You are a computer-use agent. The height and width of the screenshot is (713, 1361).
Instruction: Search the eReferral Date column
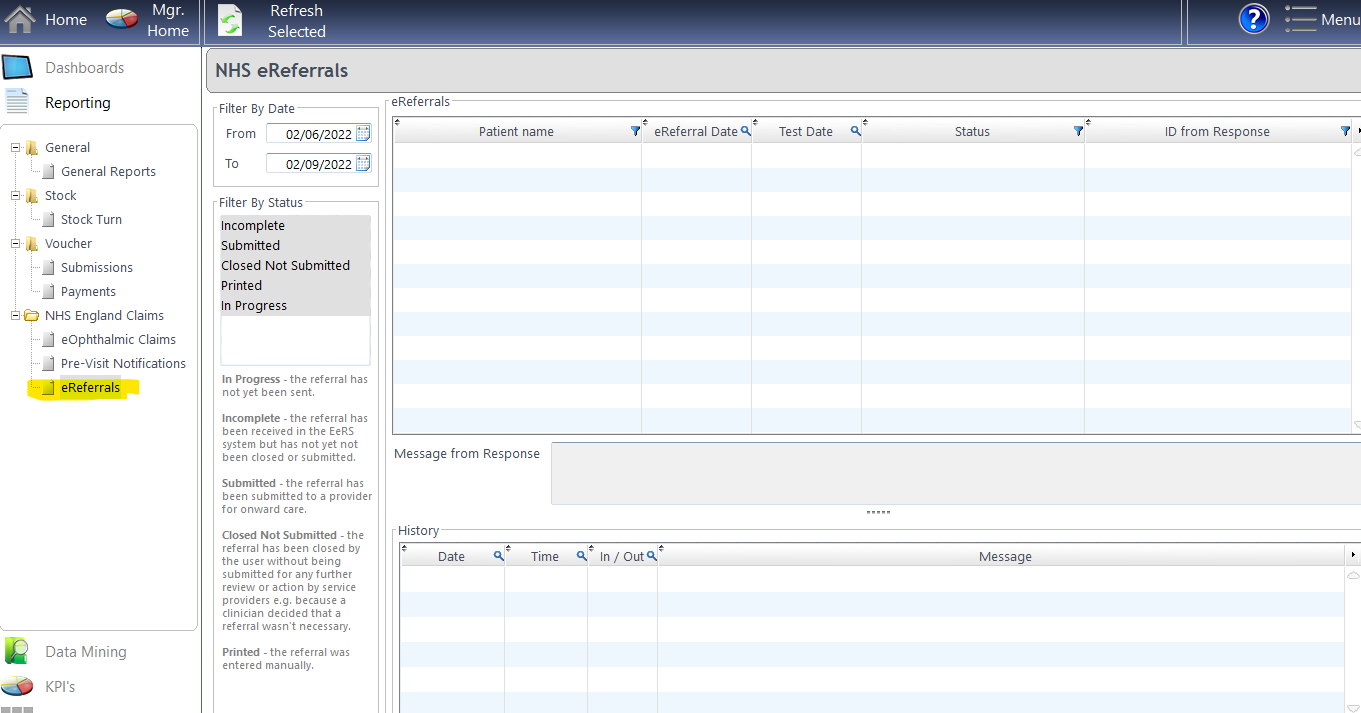click(x=745, y=131)
